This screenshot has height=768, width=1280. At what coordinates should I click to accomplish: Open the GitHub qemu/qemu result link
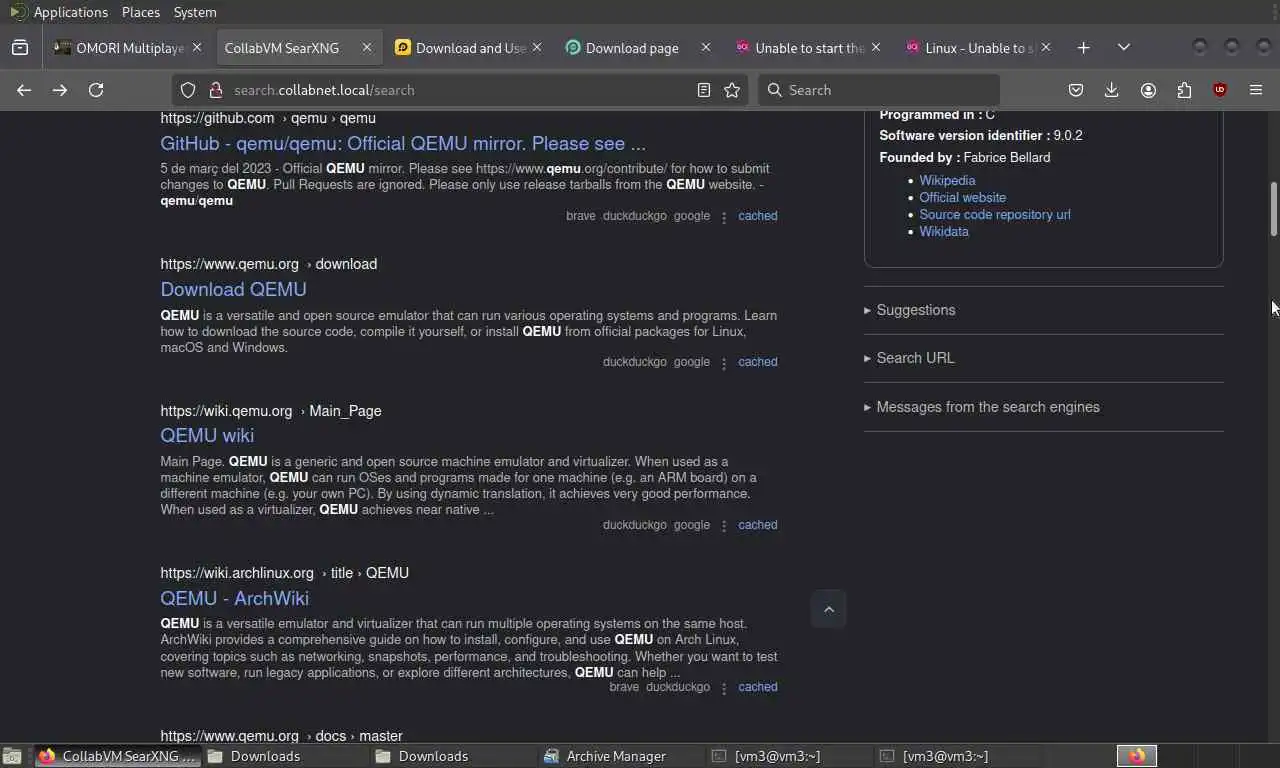403,143
